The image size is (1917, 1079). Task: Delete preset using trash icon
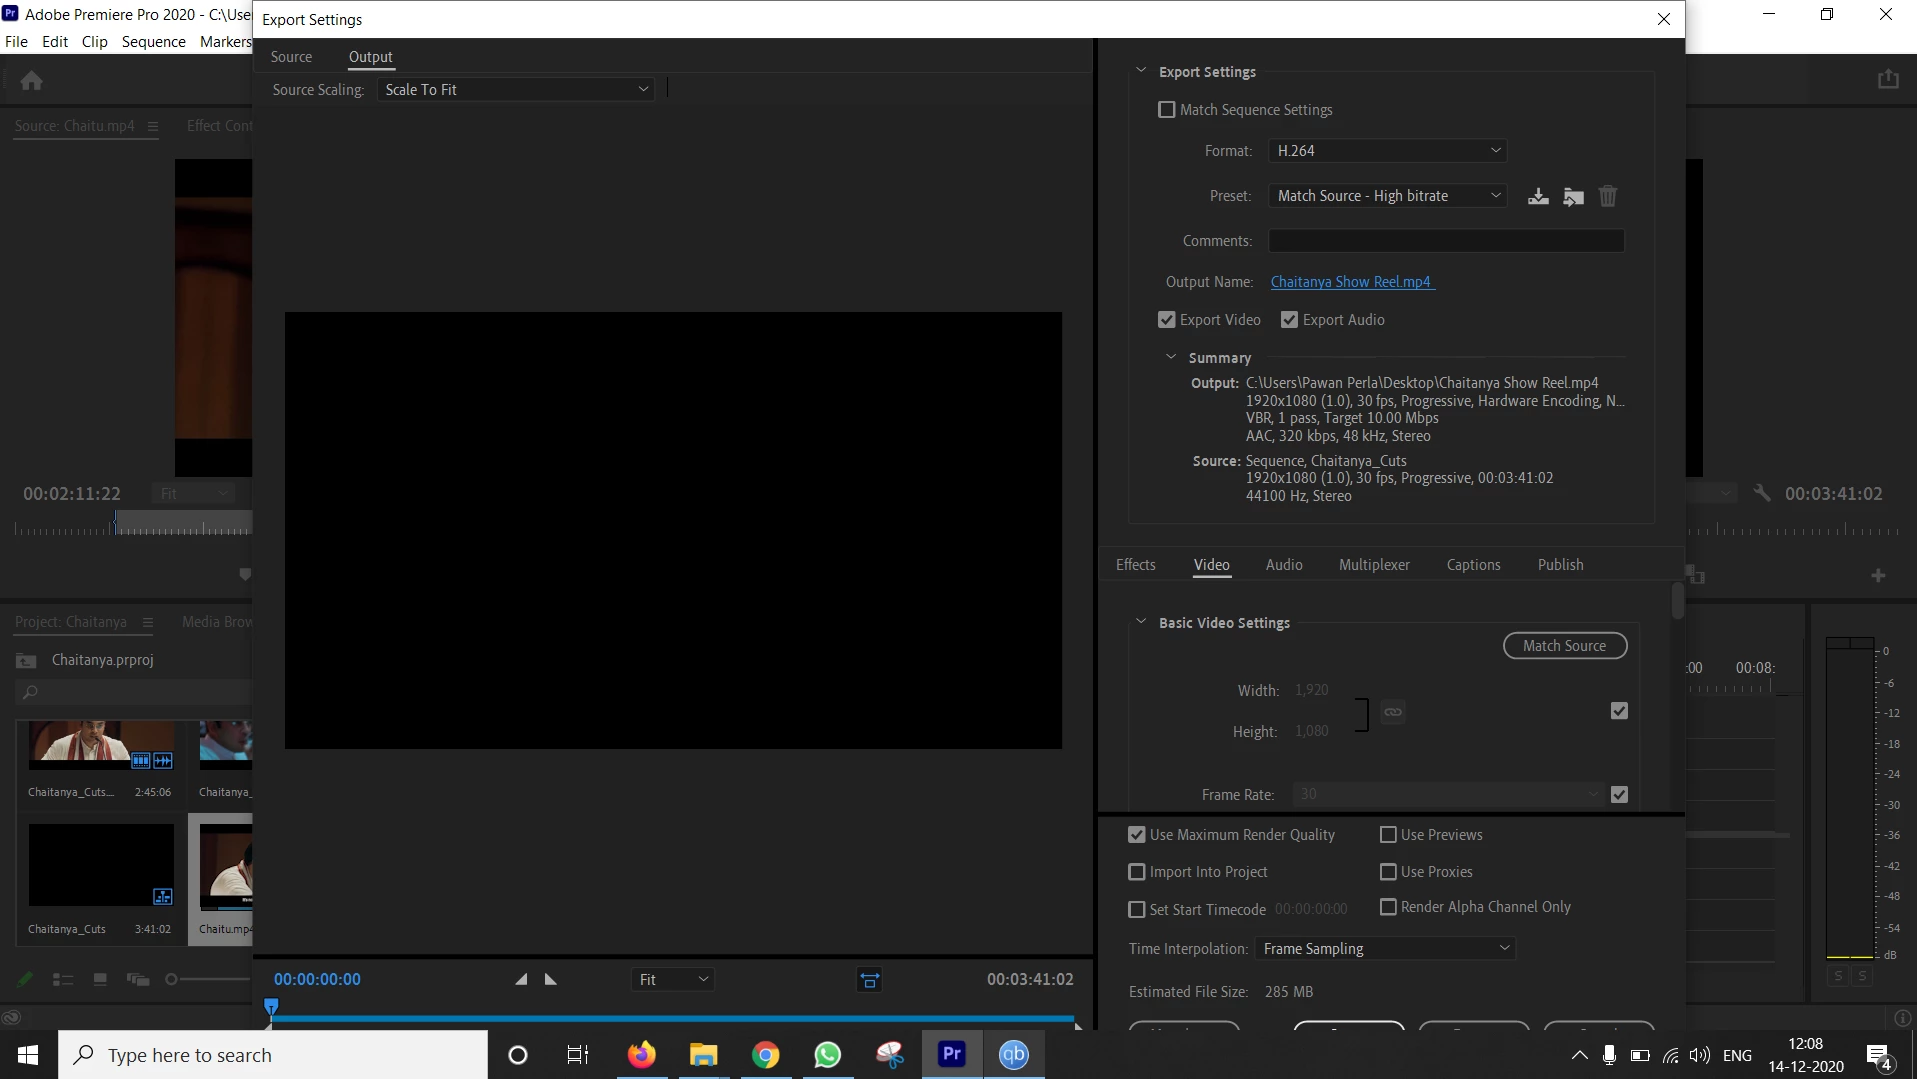point(1608,196)
